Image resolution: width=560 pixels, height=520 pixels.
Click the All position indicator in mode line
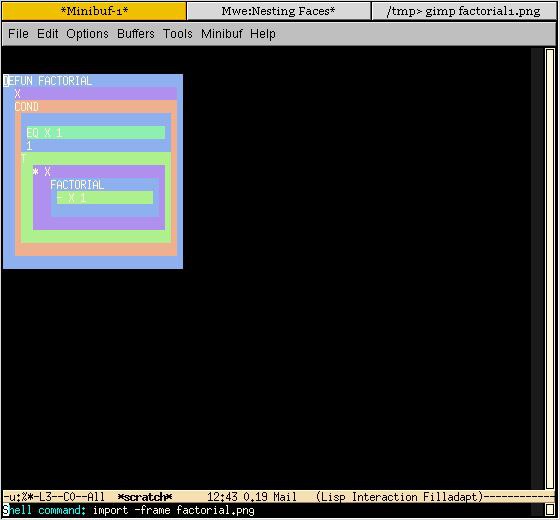[x=96, y=497]
